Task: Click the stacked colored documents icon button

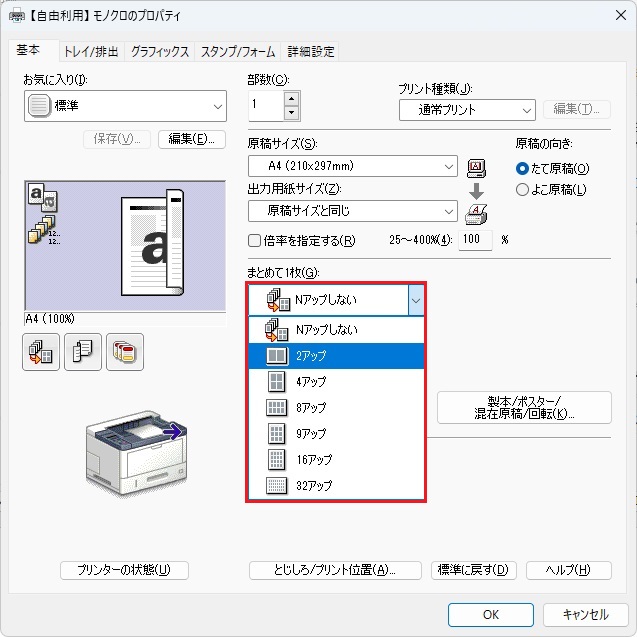Action: coord(125,352)
